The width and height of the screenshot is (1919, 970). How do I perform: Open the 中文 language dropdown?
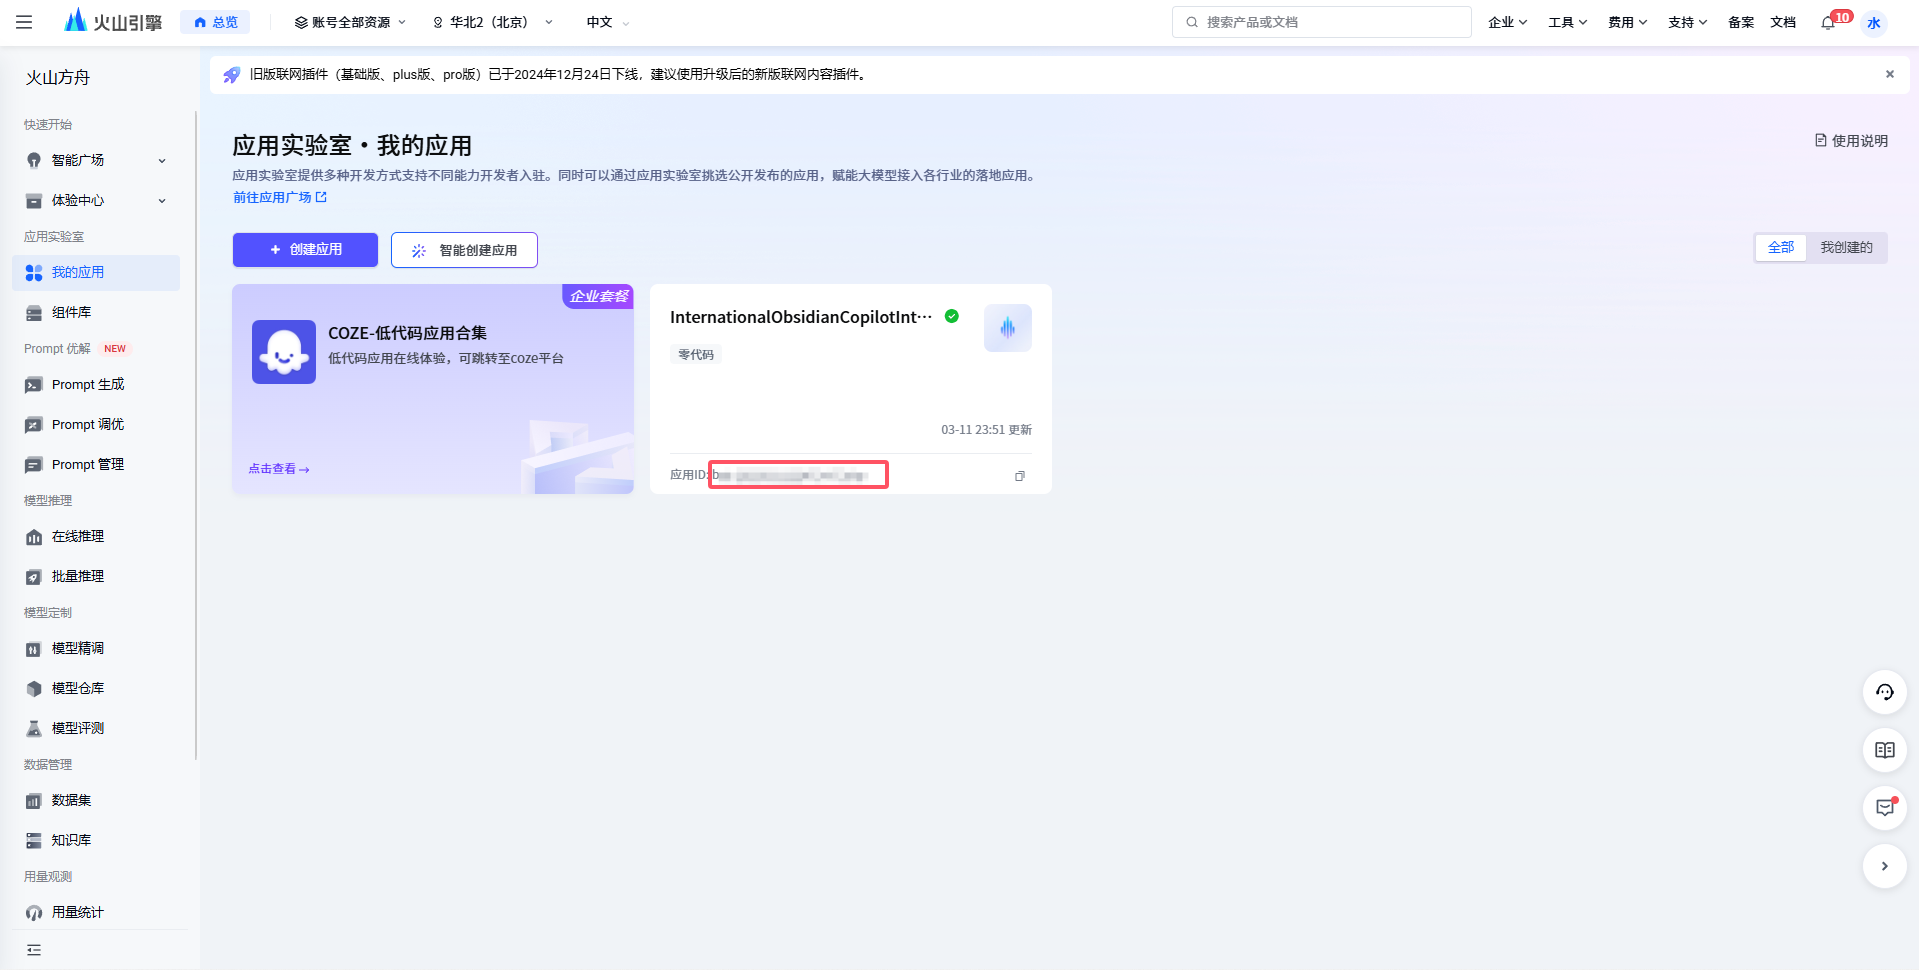(x=608, y=22)
